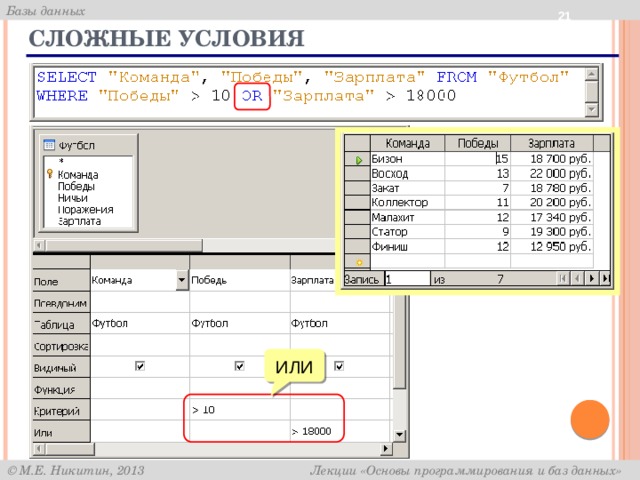Click the Финиш cell in results
This screenshot has height=480, width=640.
[x=407, y=247]
